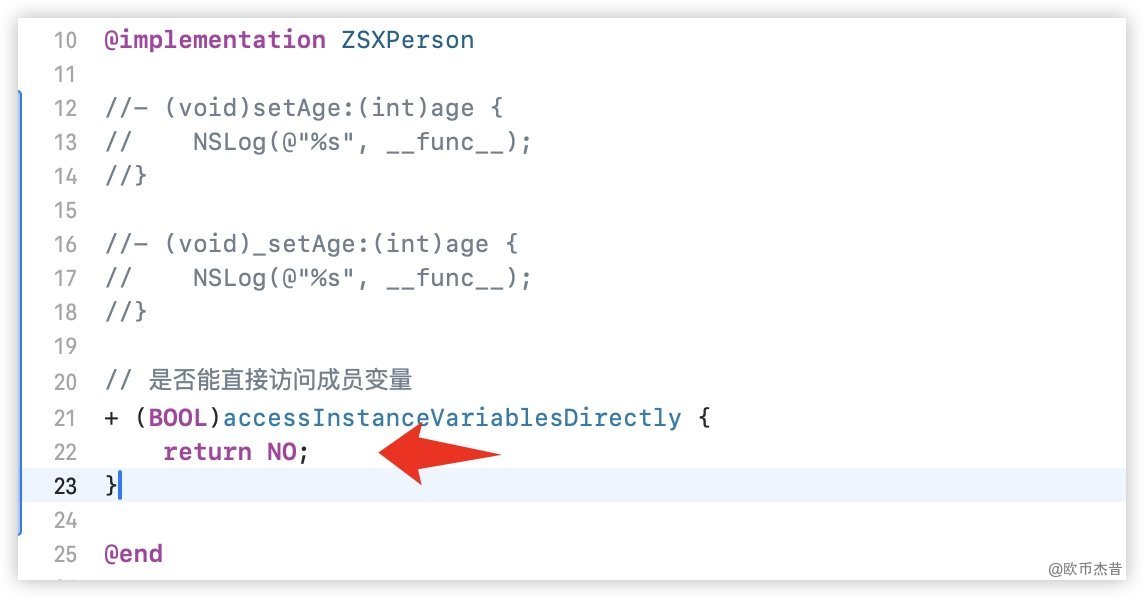1144x598 pixels.
Task: Place cursor after closing brace on line 23
Action: point(119,486)
